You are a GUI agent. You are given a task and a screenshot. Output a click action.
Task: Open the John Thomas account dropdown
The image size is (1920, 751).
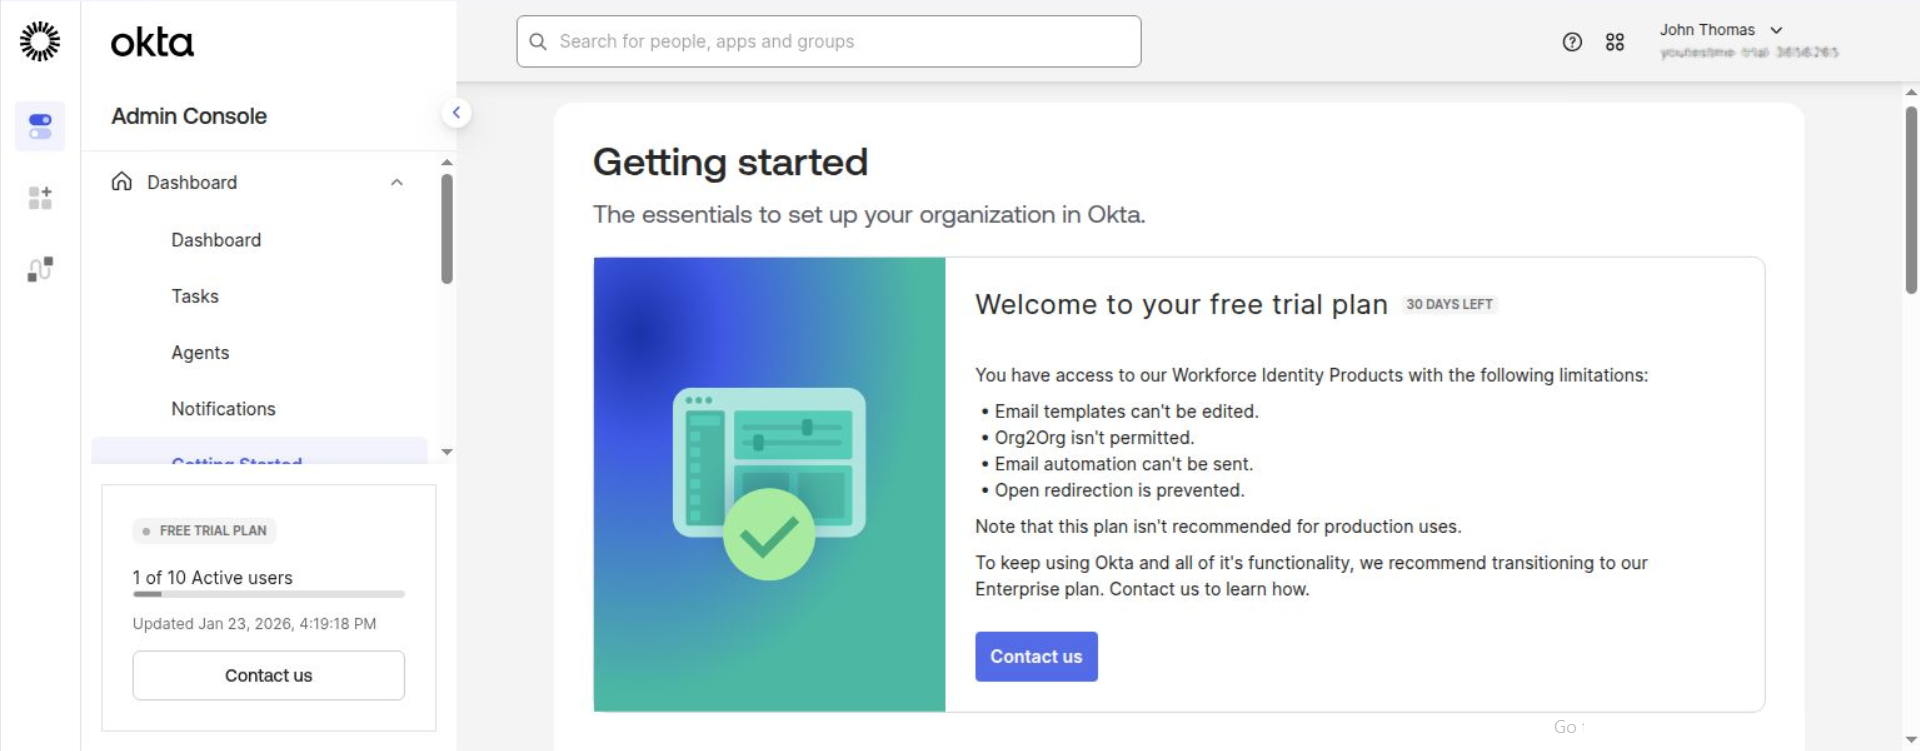[1720, 30]
